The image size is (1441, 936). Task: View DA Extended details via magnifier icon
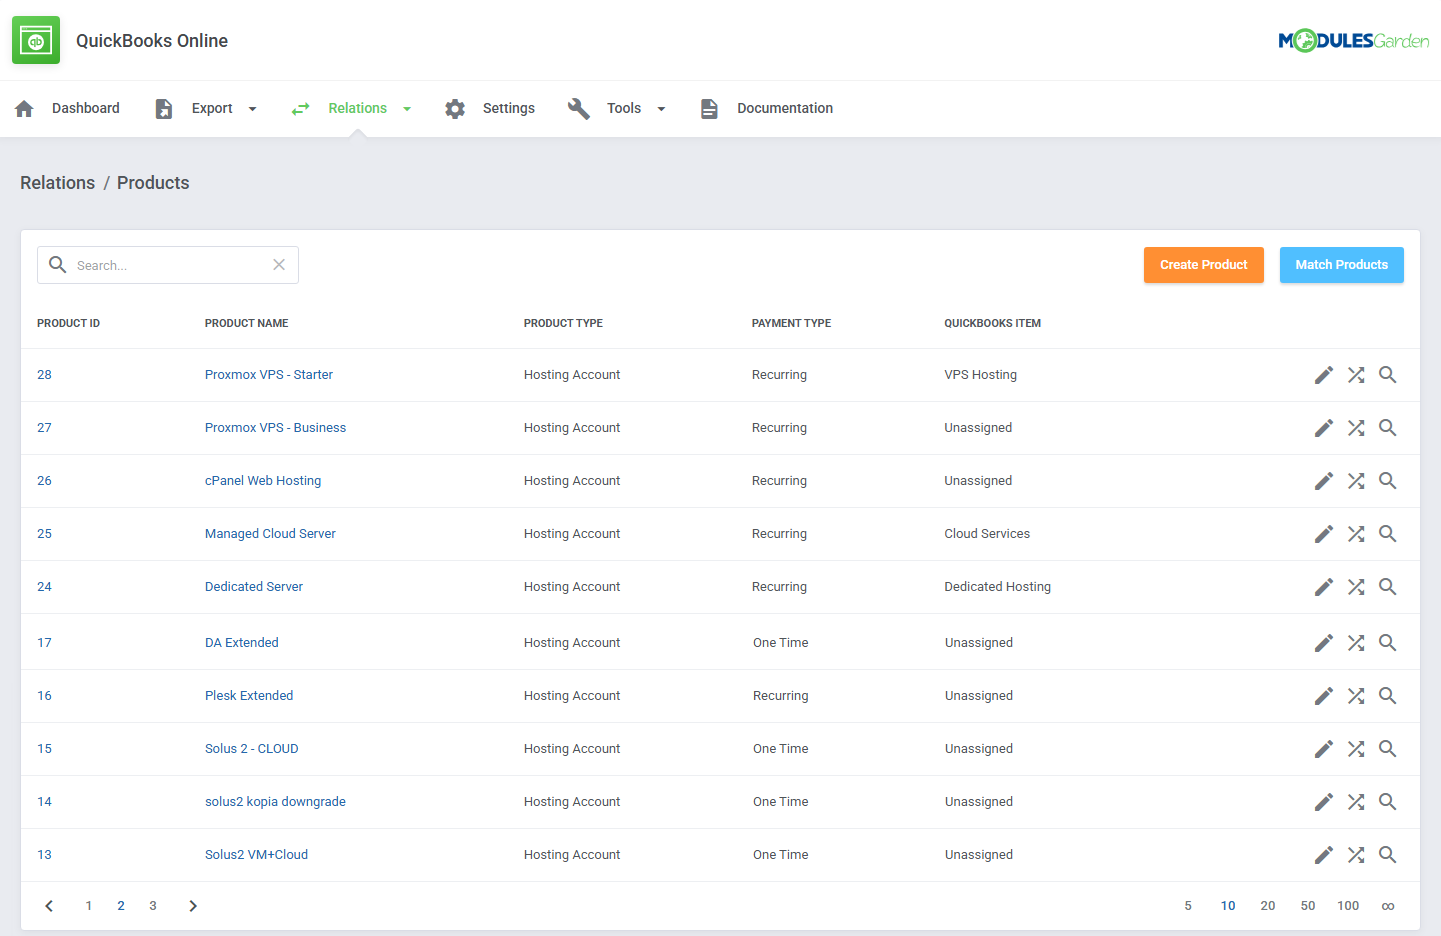click(1388, 643)
